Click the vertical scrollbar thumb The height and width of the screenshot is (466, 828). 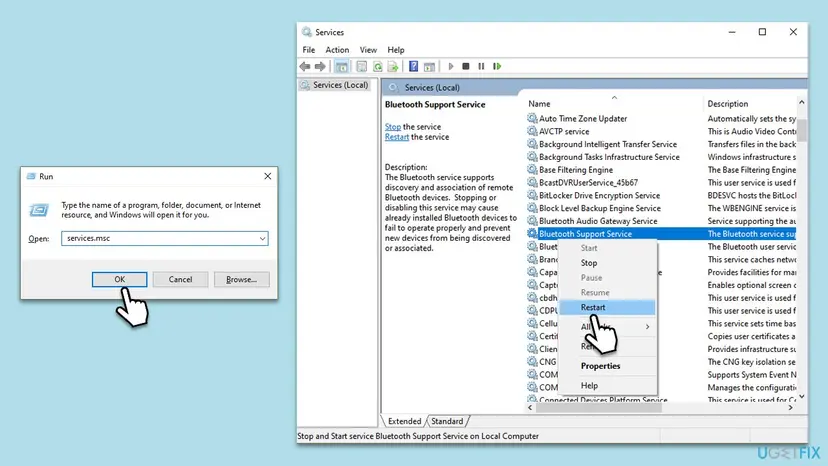coord(802,129)
